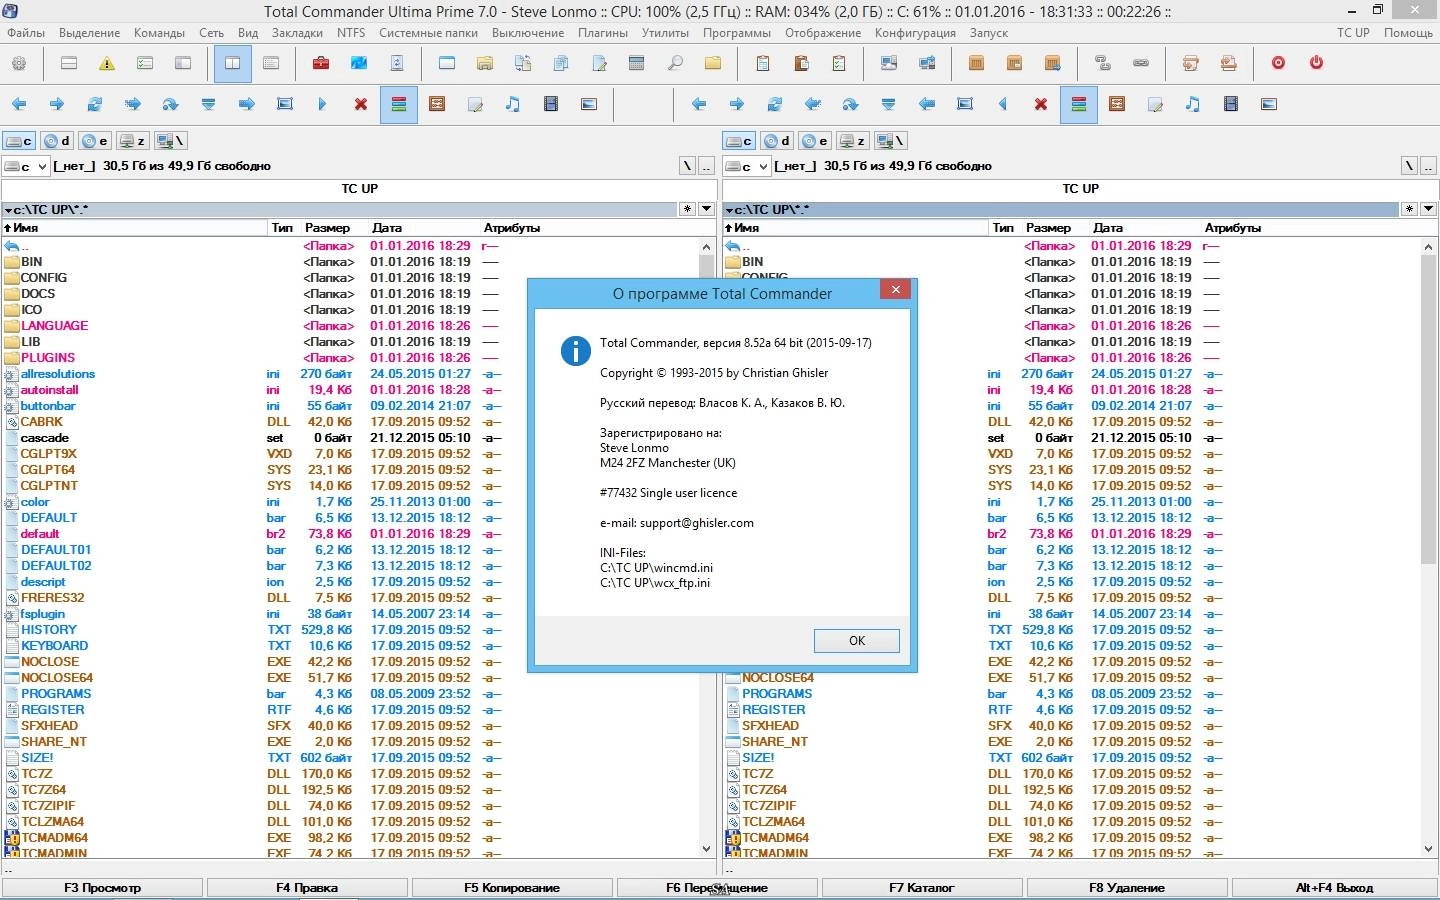Sort right panel by Размер column header

point(1048,228)
